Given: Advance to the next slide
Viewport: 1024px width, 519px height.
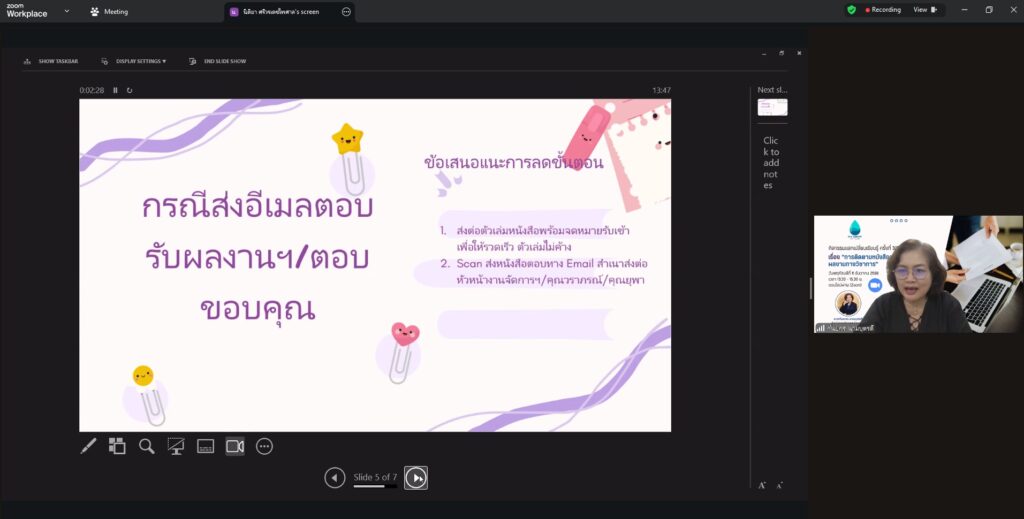Looking at the screenshot, I should (x=415, y=478).
